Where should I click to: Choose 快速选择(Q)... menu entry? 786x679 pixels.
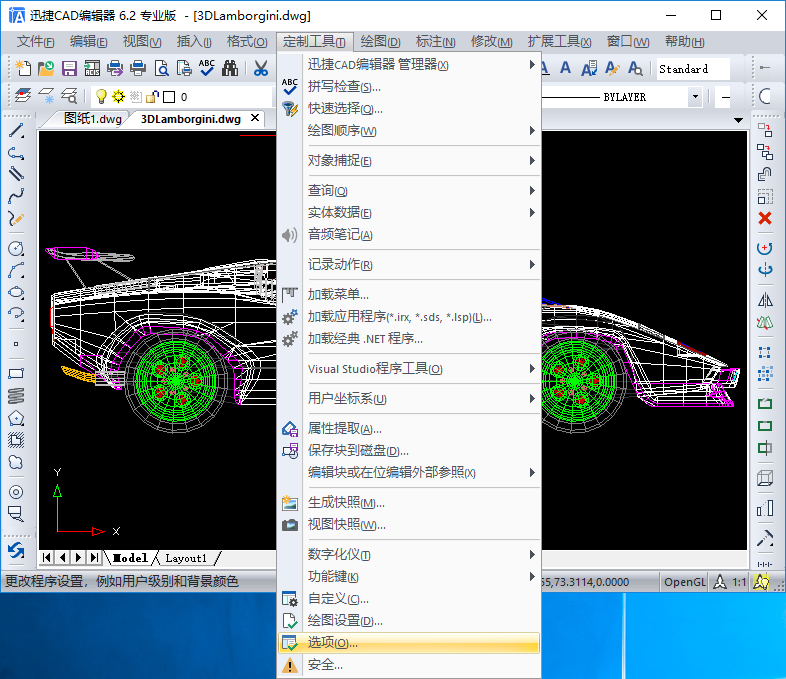coord(409,109)
